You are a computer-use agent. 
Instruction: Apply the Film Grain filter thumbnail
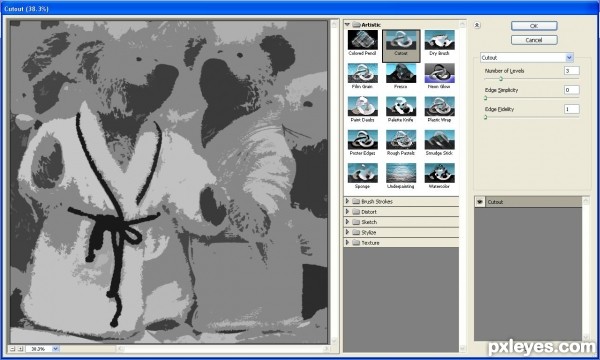click(x=362, y=73)
